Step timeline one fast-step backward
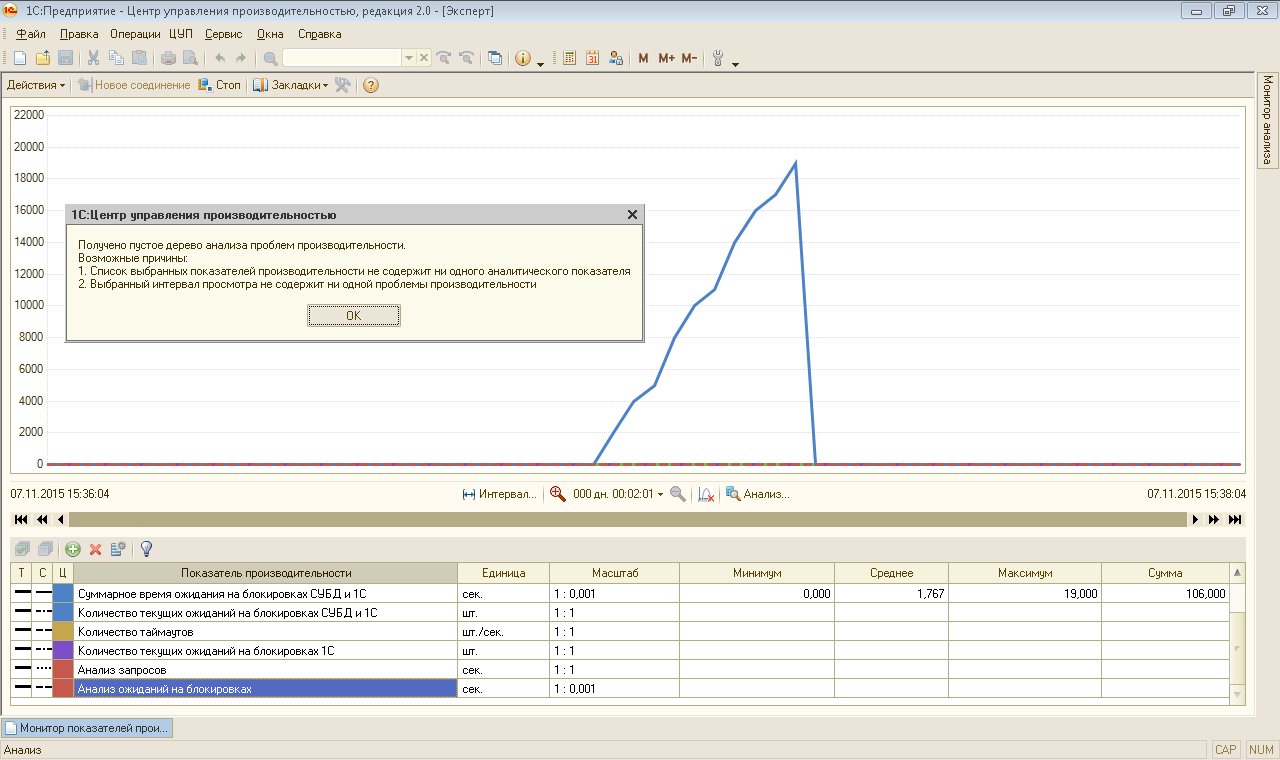The image size is (1280, 760). [x=42, y=519]
